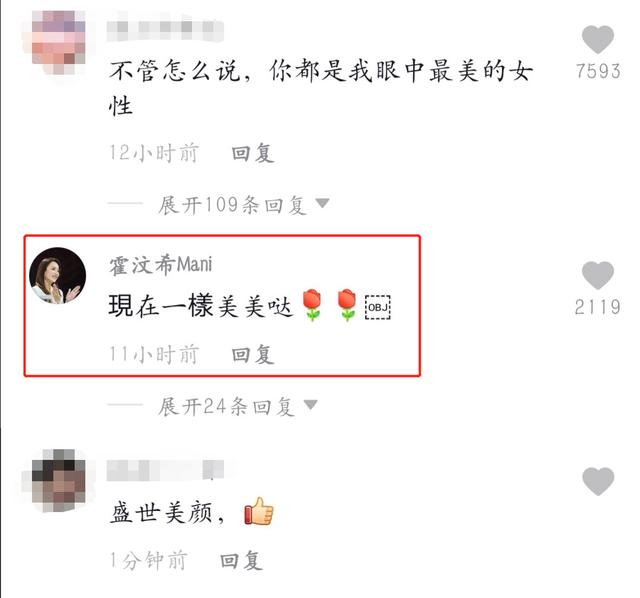Image resolution: width=640 pixels, height=598 pixels.
Task: Open 霍汶希Mani's profile avatar
Action: point(58,275)
